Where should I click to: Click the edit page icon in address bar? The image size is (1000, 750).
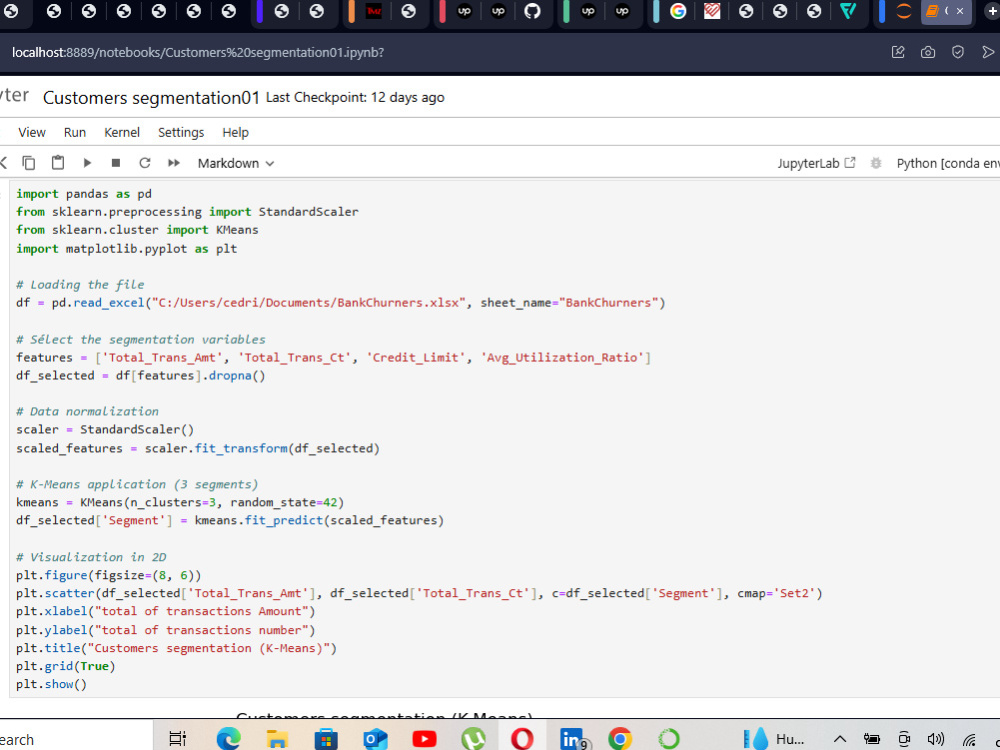(x=898, y=52)
